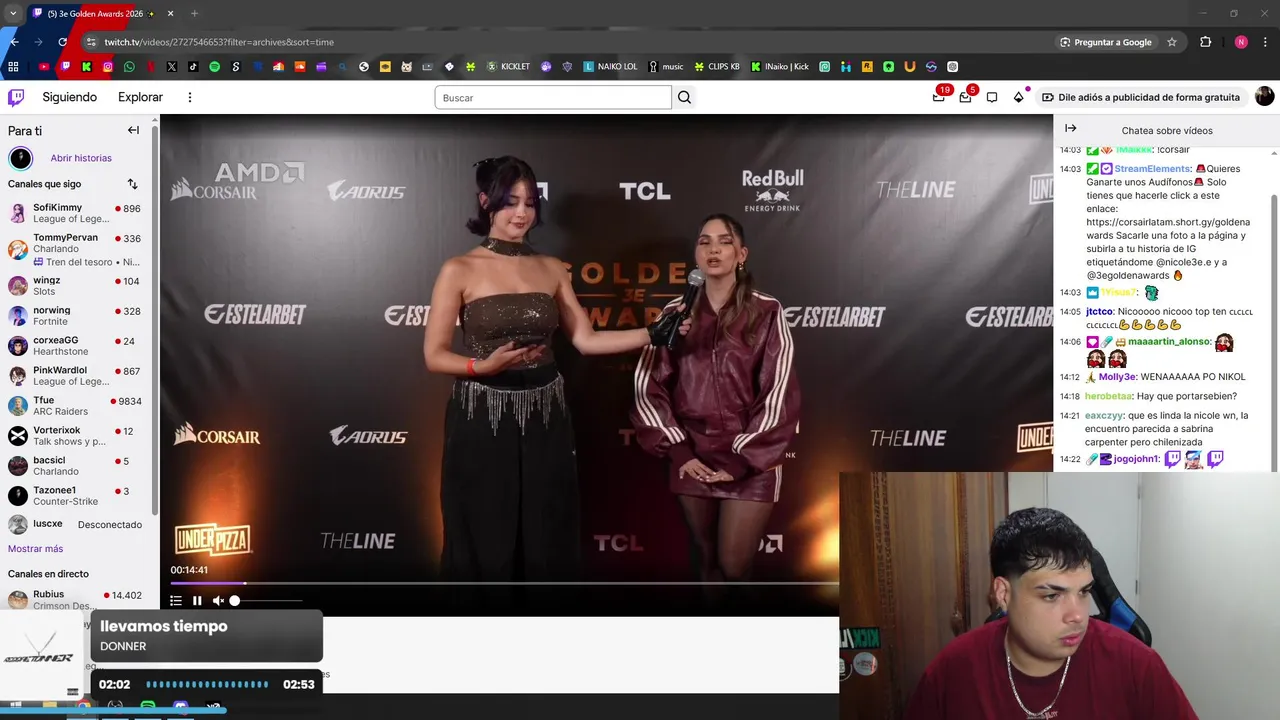The height and width of the screenshot is (720, 1280).
Task: Go back in browser
Action: pos(14,42)
